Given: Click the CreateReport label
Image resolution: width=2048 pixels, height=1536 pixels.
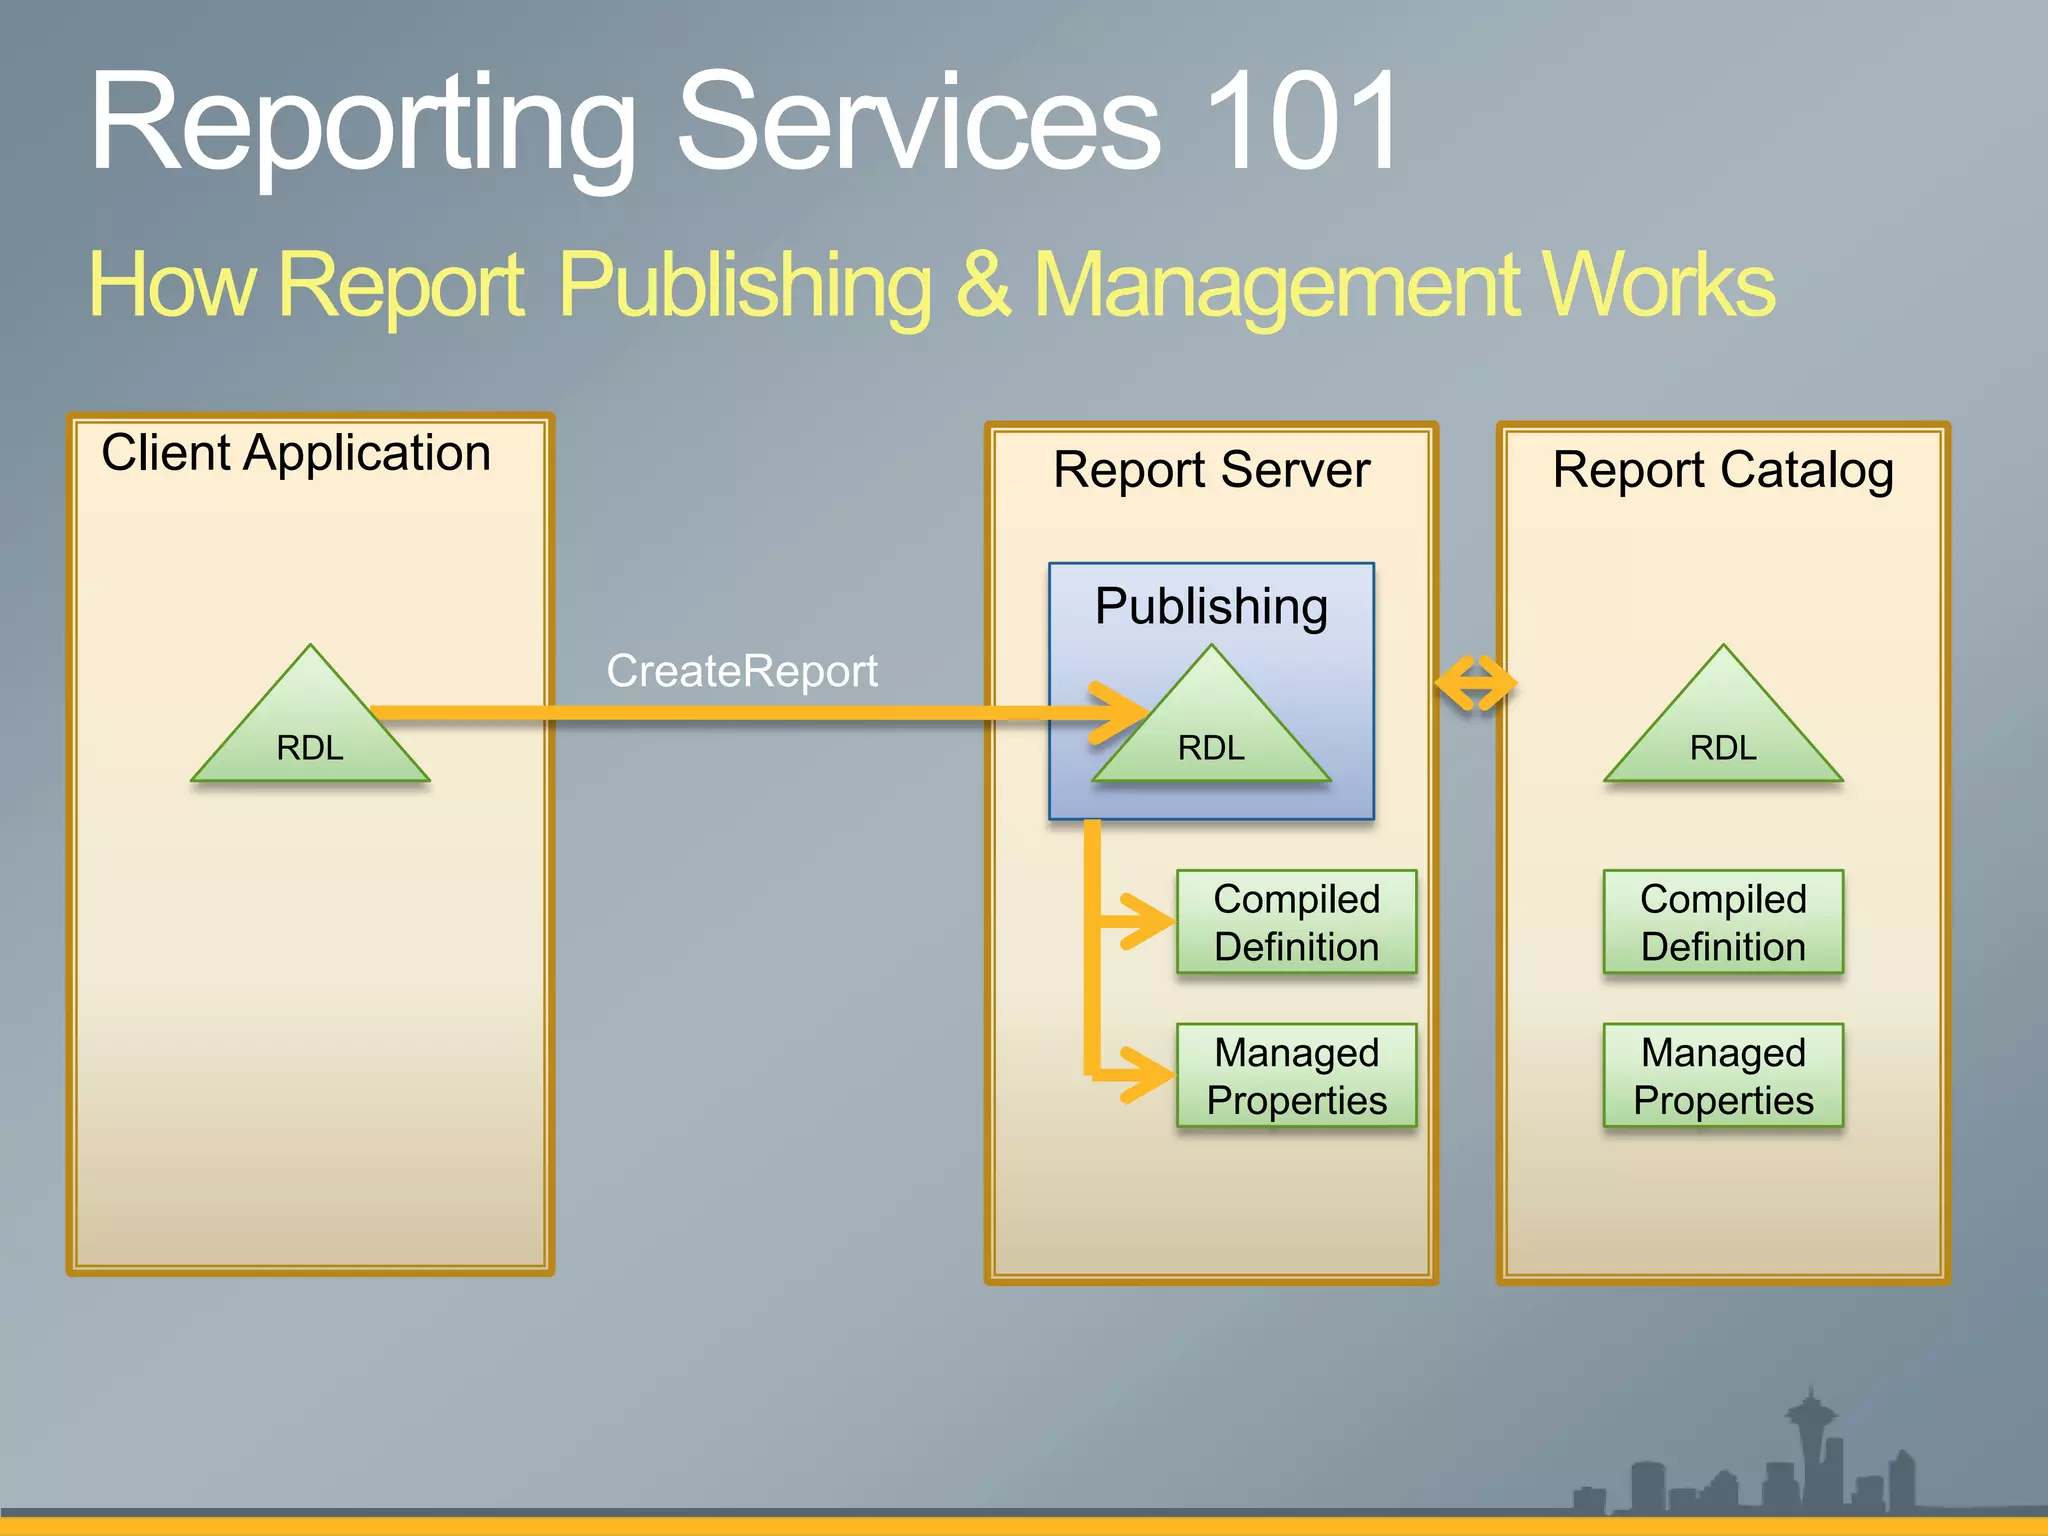Looking at the screenshot, I should (741, 670).
